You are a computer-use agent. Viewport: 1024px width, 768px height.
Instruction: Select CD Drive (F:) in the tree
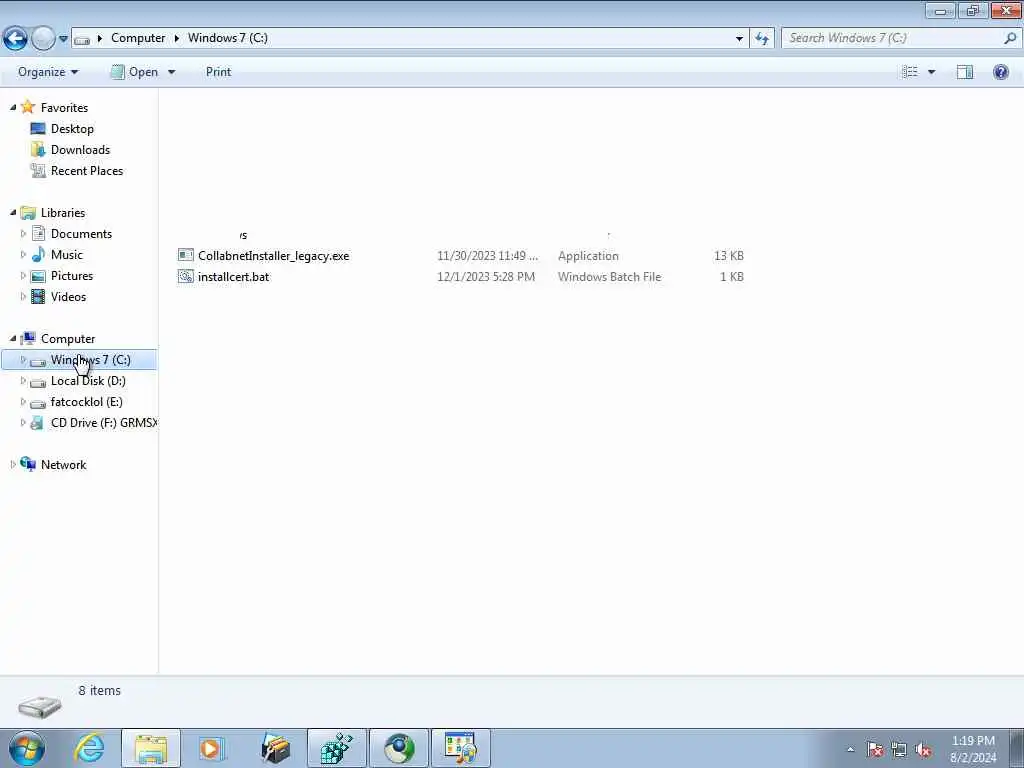104,423
